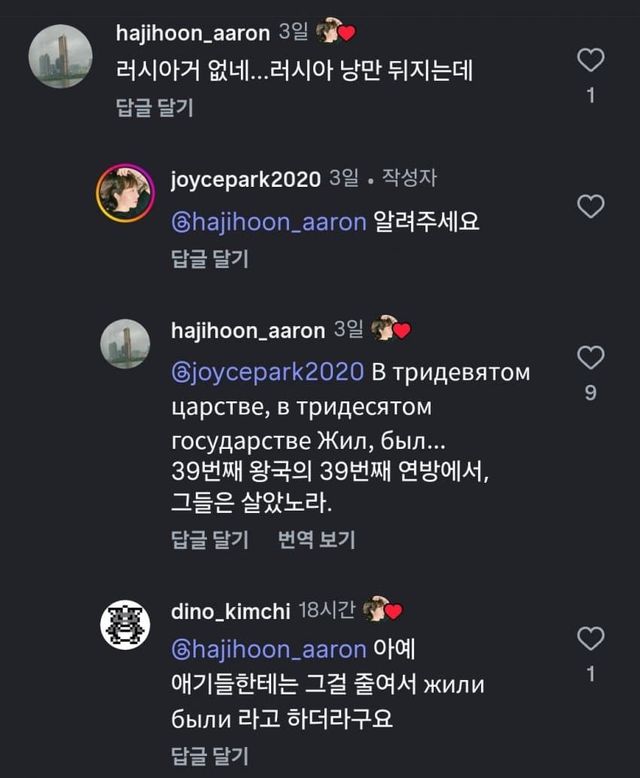Like joycepark2020's reply with the heart

click(591, 207)
